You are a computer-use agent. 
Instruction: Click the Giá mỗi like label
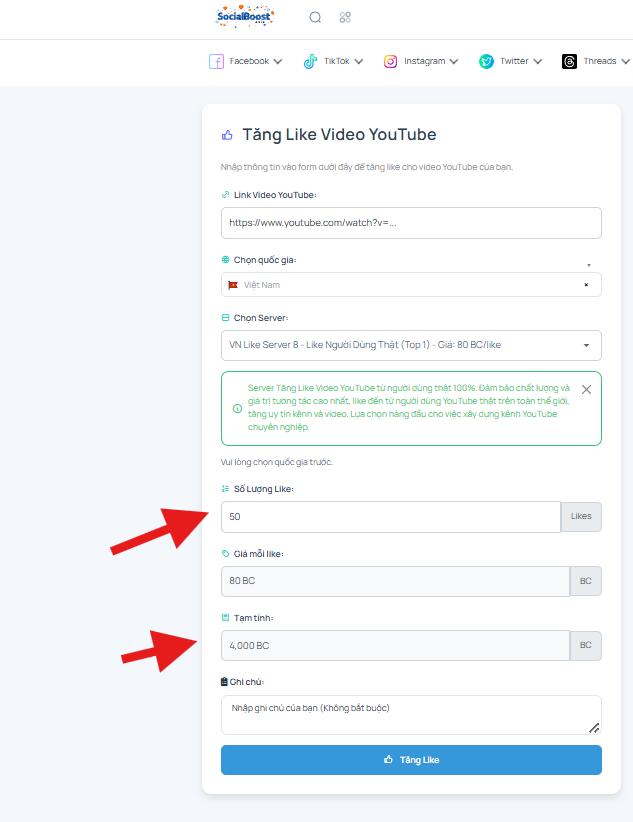259,554
